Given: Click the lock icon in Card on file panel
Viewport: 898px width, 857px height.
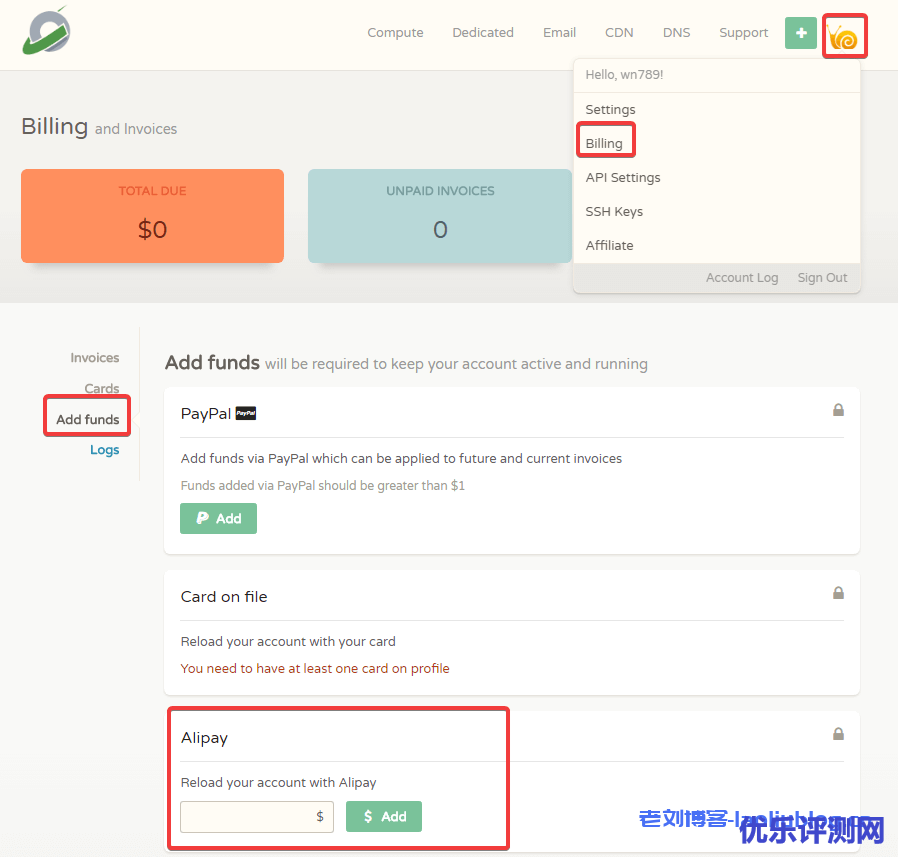Looking at the screenshot, I should [838, 592].
